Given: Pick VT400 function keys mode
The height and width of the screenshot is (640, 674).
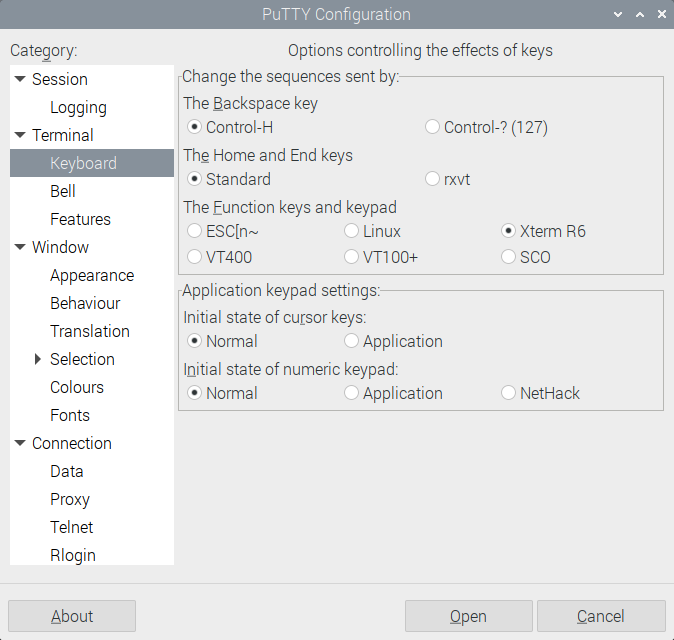Looking at the screenshot, I should tap(194, 257).
